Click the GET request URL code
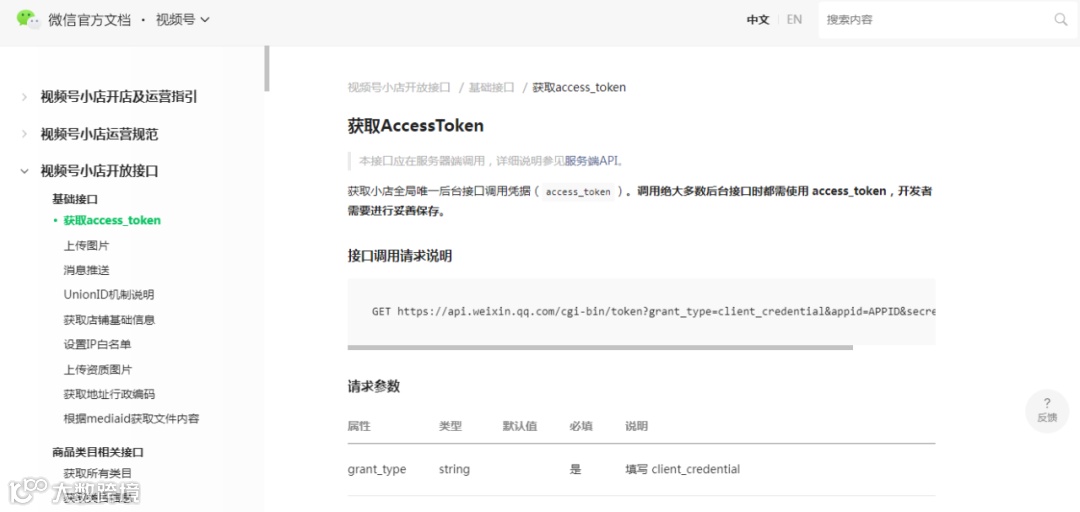Image resolution: width=1080 pixels, height=512 pixels. coord(653,311)
